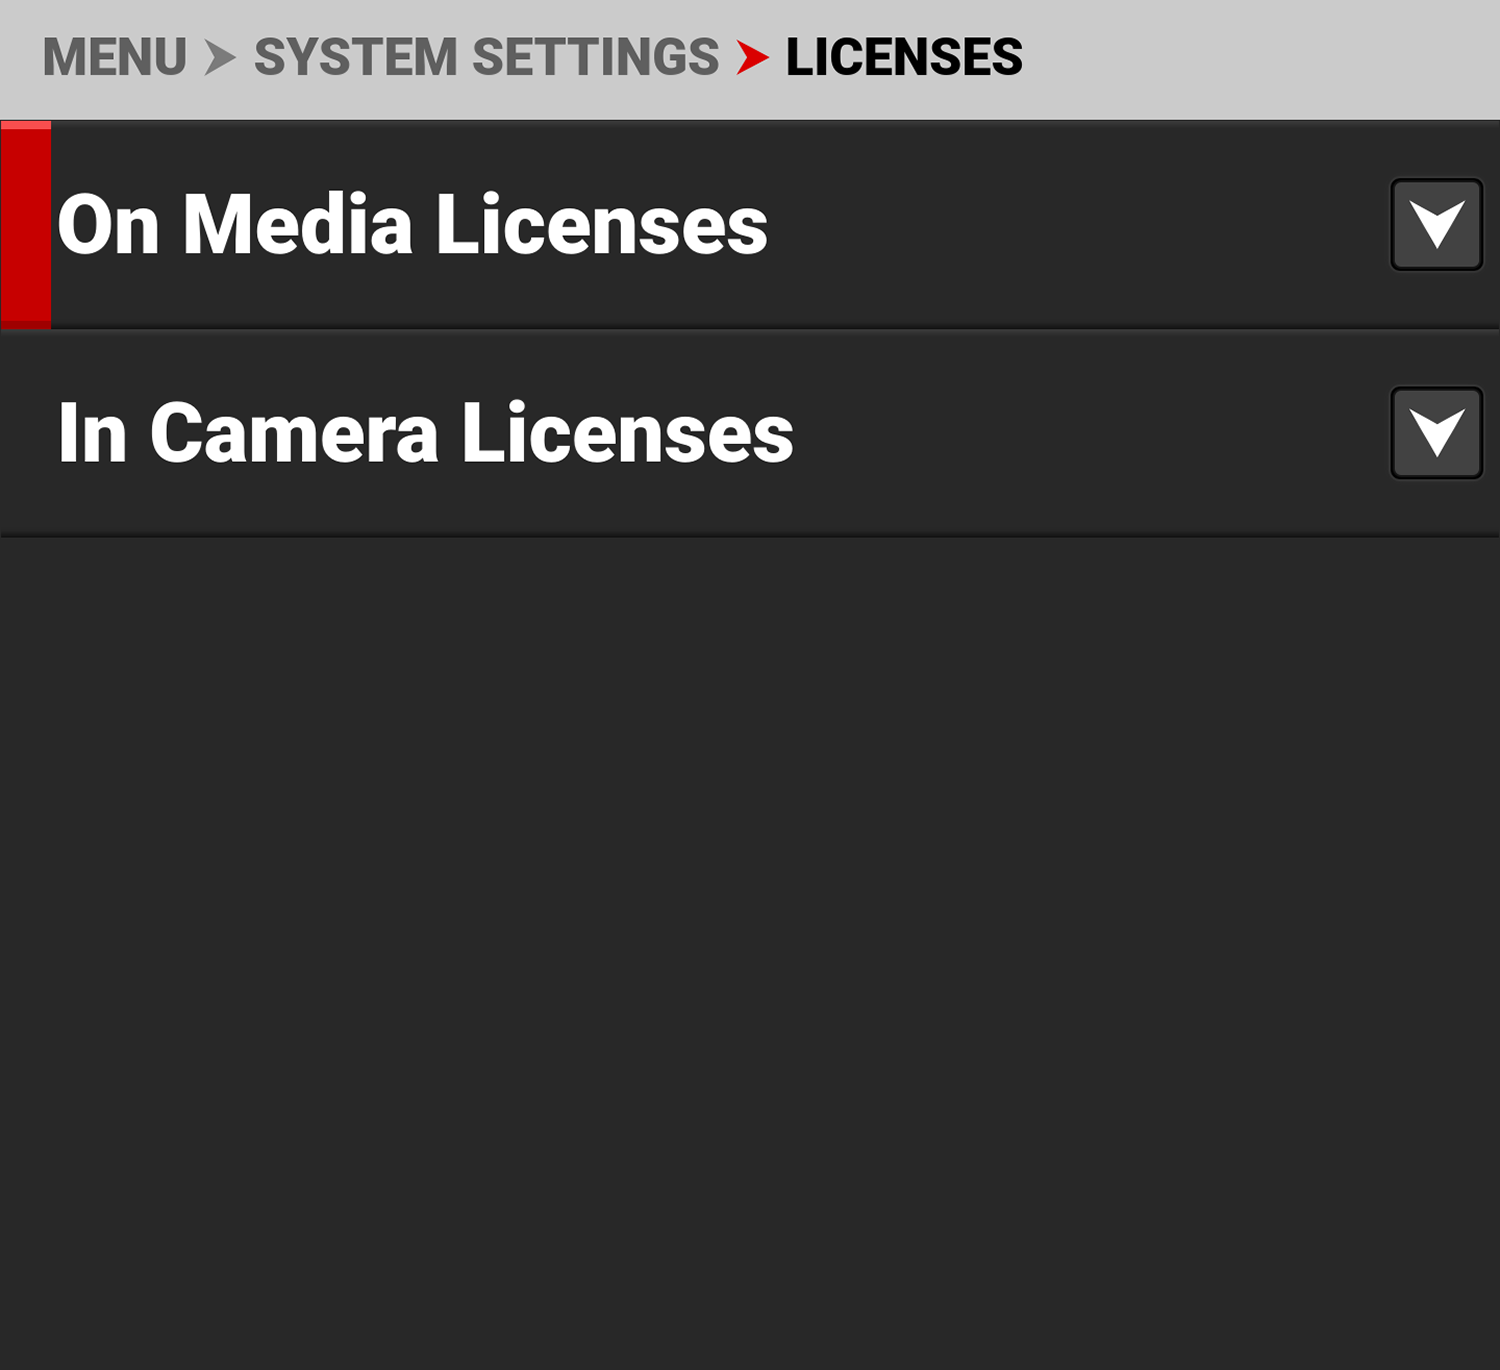The width and height of the screenshot is (1500, 1370).
Task: Select the On Media Licenses text label
Action: coord(412,225)
